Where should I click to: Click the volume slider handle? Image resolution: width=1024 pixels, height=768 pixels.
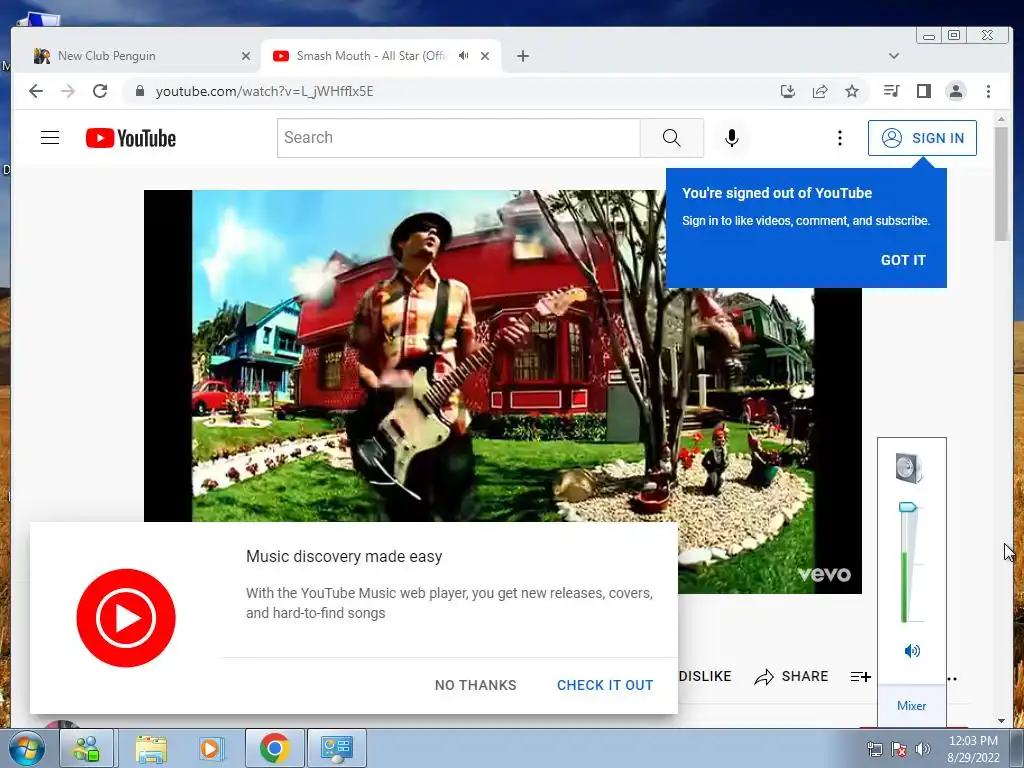point(908,507)
